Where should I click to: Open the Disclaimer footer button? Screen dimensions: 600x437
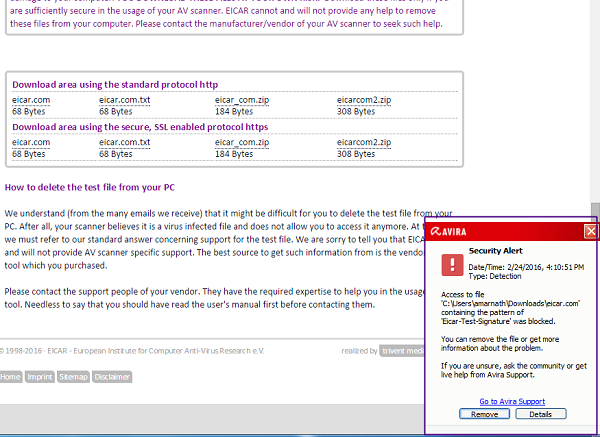click(112, 377)
